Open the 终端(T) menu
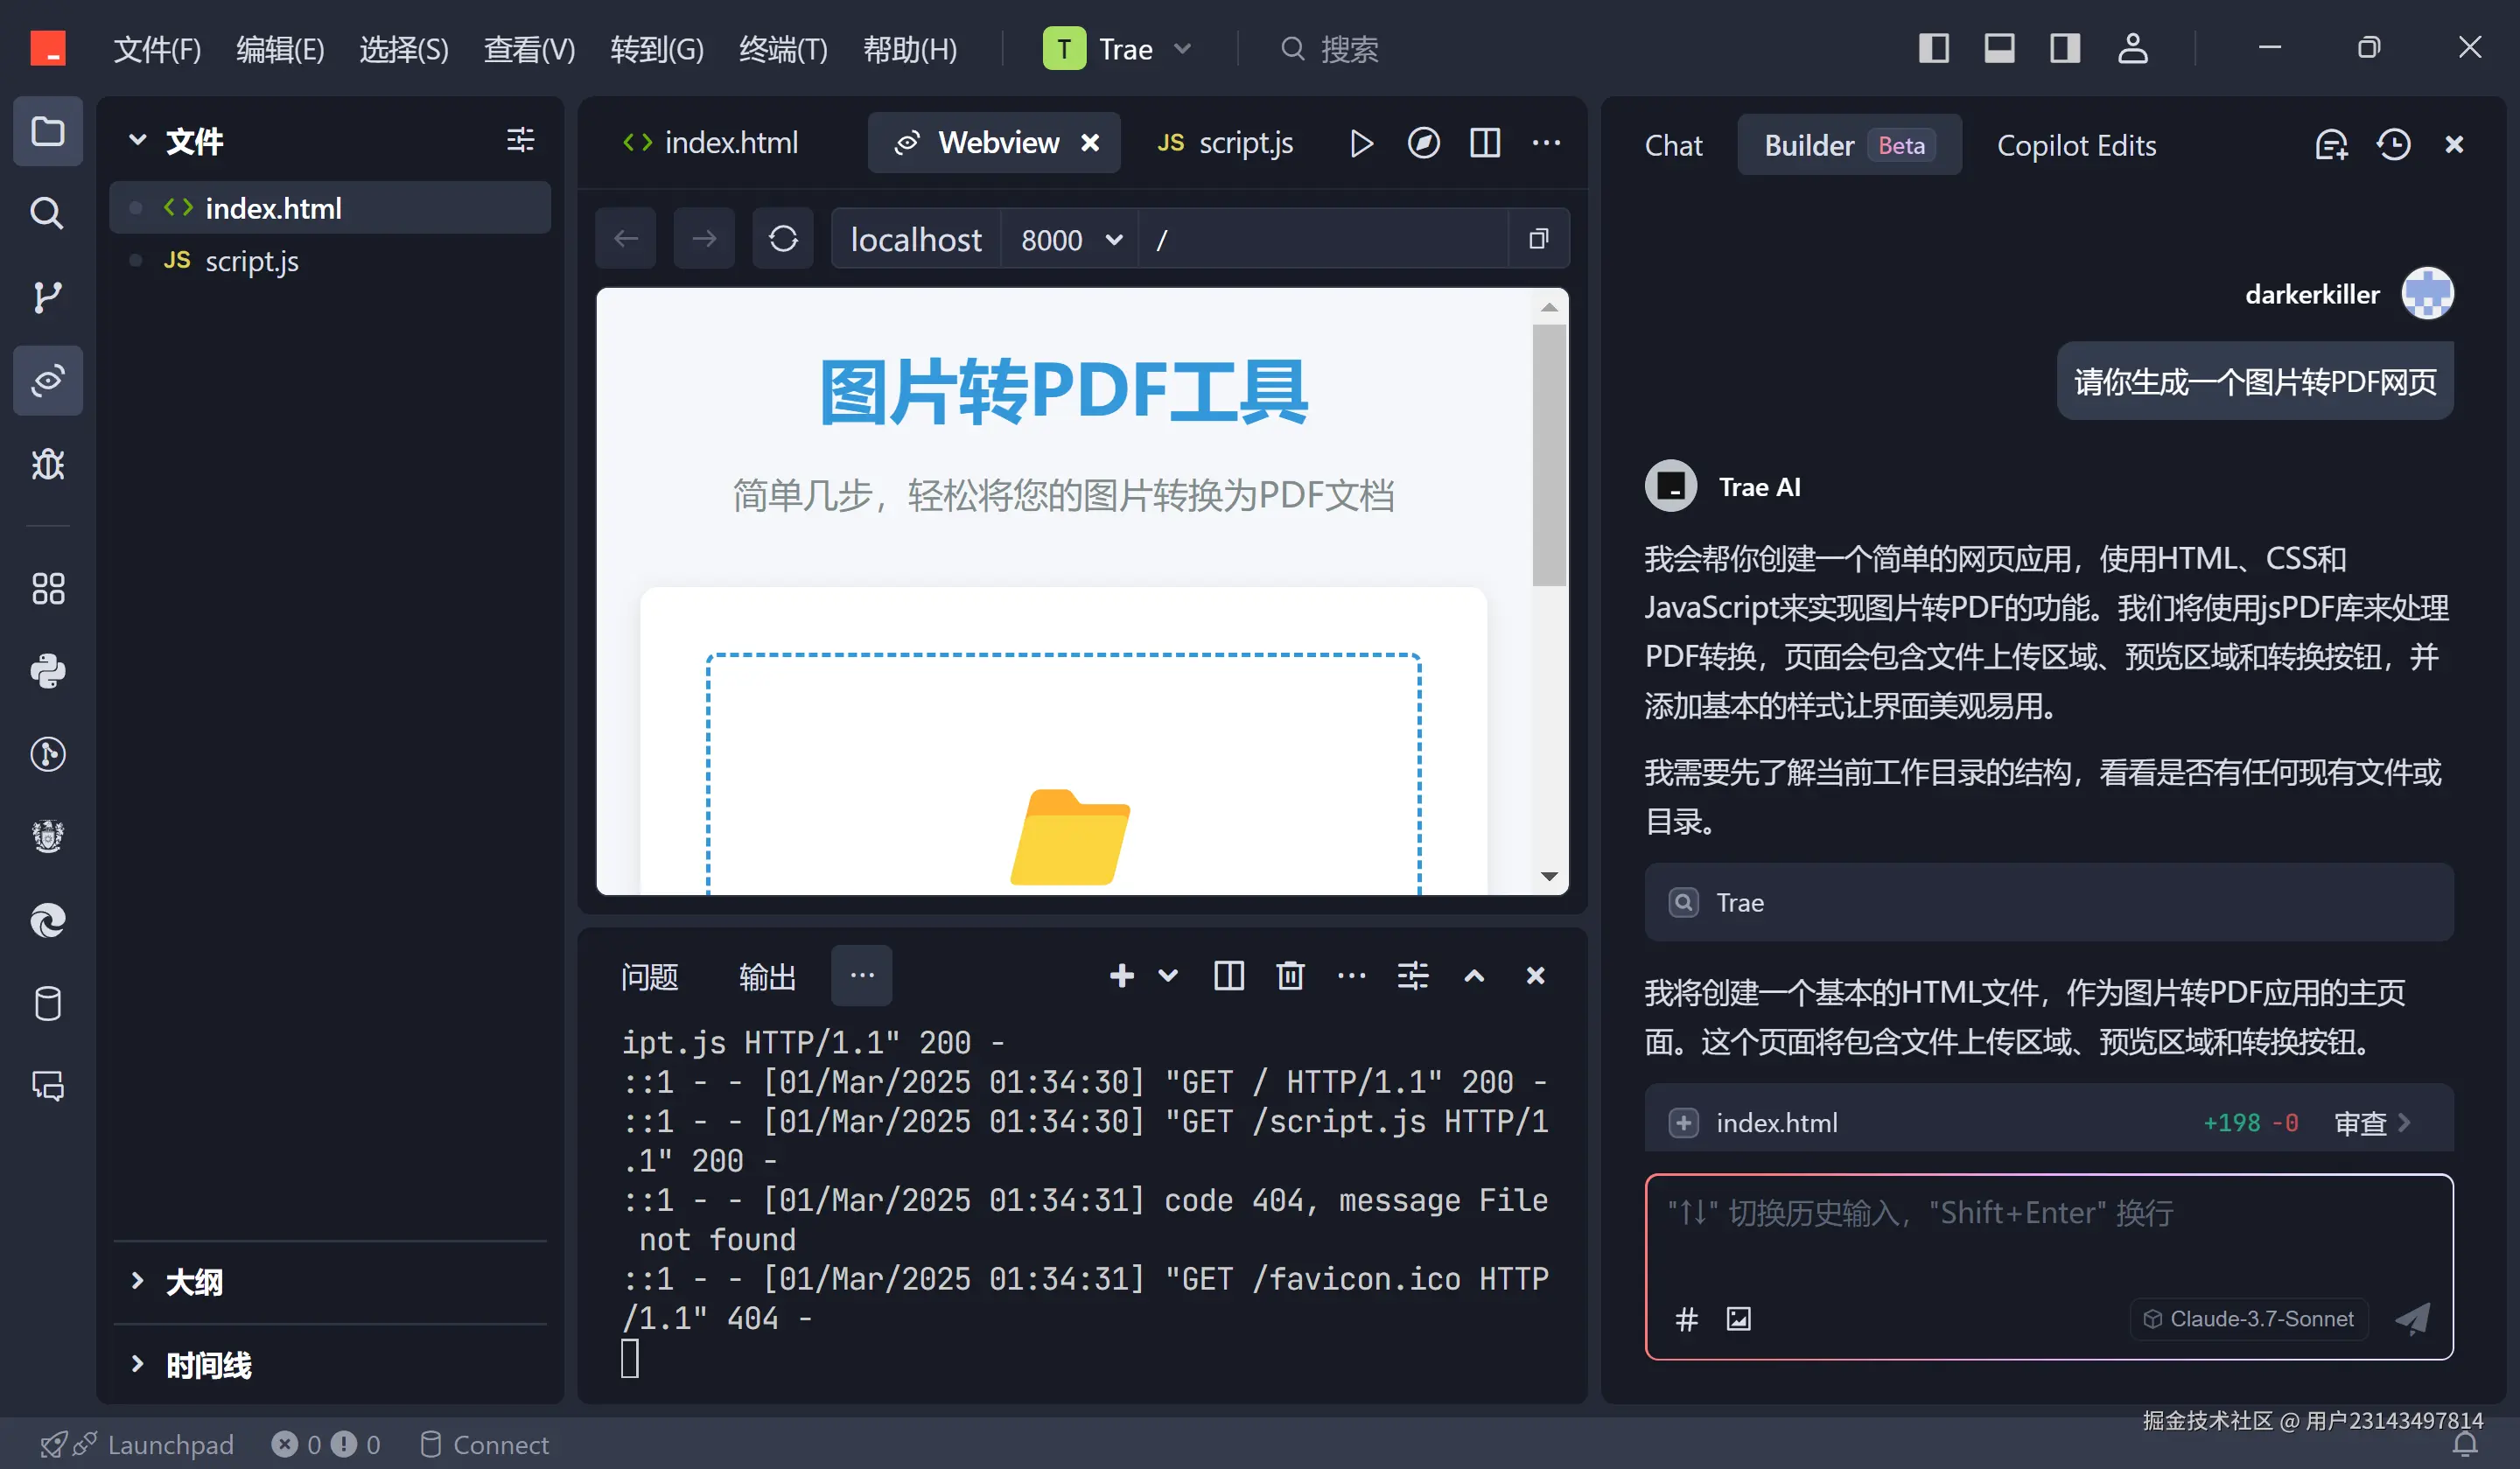 (x=782, y=49)
